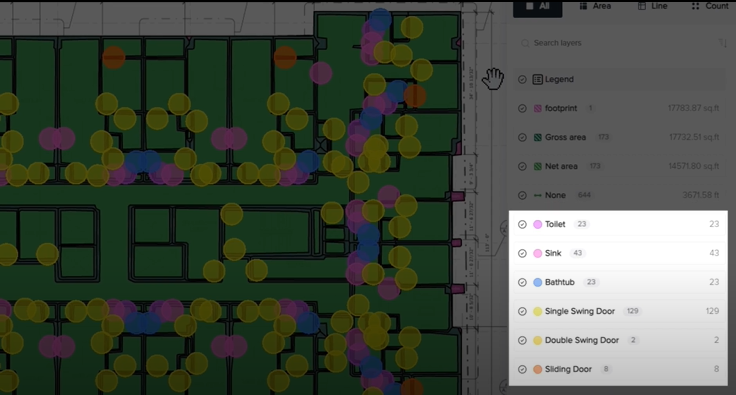Open the Double Swing Door swatch
The image size is (736, 395).
[x=537, y=341]
